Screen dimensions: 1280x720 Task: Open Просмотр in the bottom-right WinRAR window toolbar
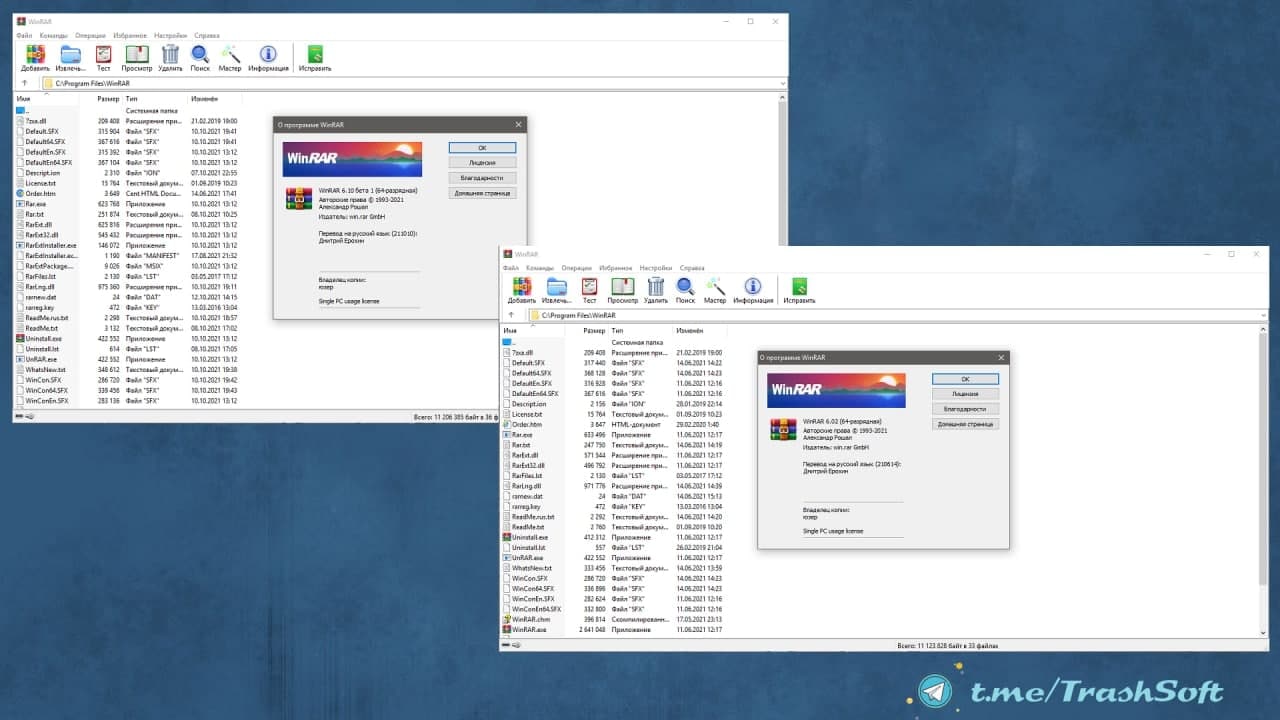pos(622,287)
